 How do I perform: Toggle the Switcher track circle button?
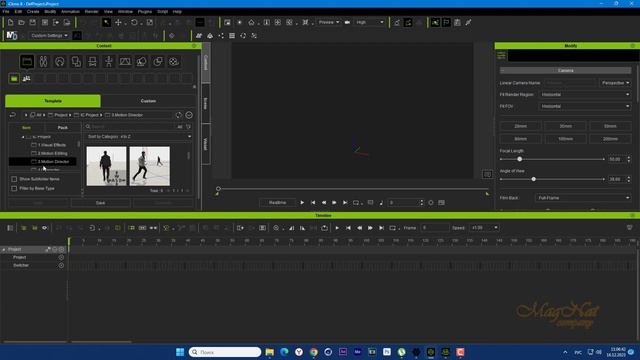61,265
